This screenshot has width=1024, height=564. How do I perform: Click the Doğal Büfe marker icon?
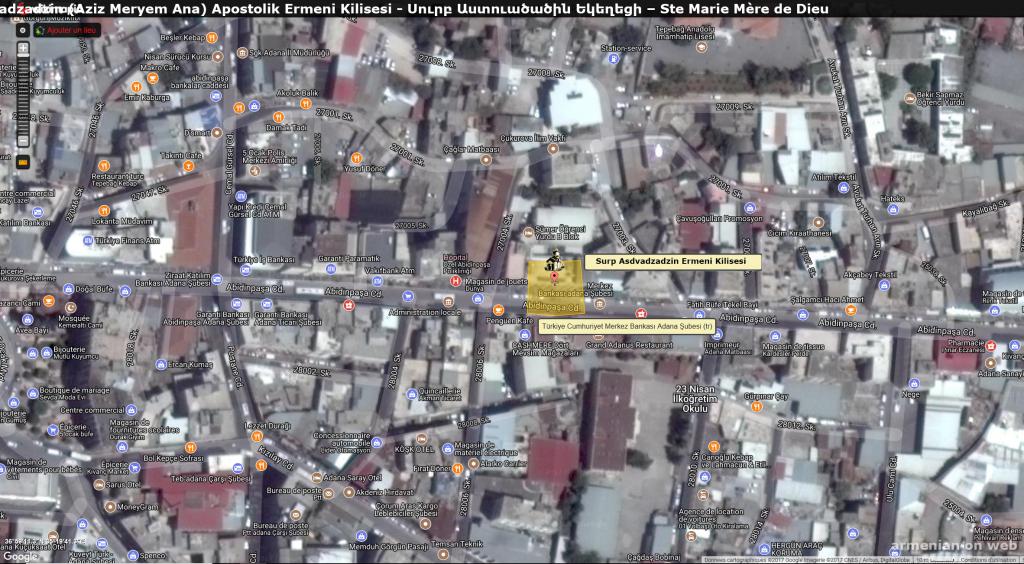tap(69, 289)
